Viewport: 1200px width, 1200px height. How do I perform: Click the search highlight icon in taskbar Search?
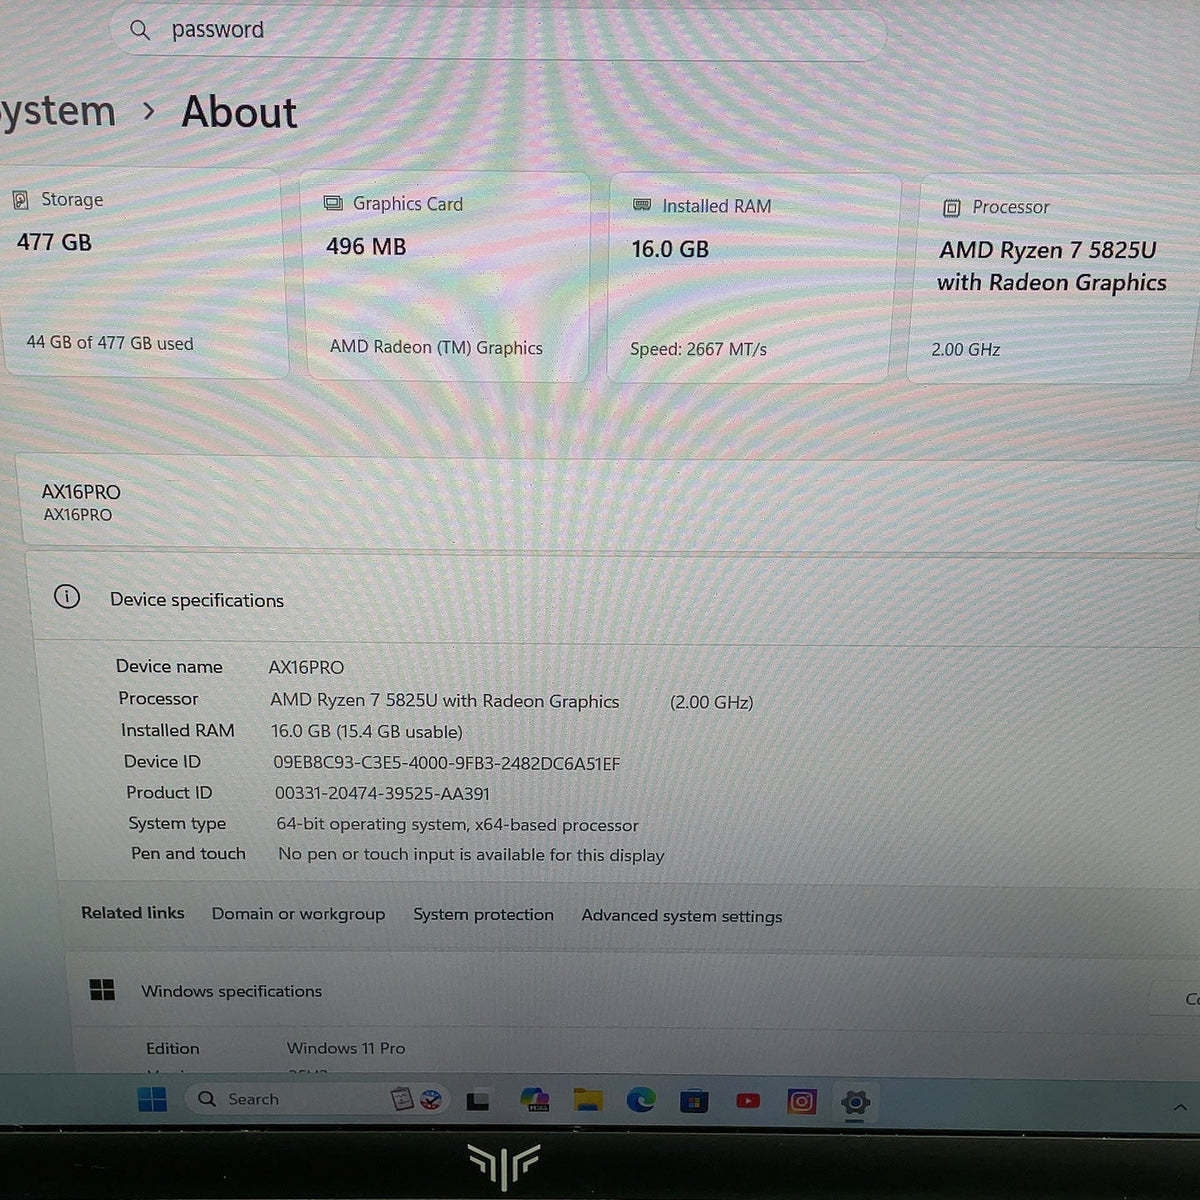point(416,1099)
